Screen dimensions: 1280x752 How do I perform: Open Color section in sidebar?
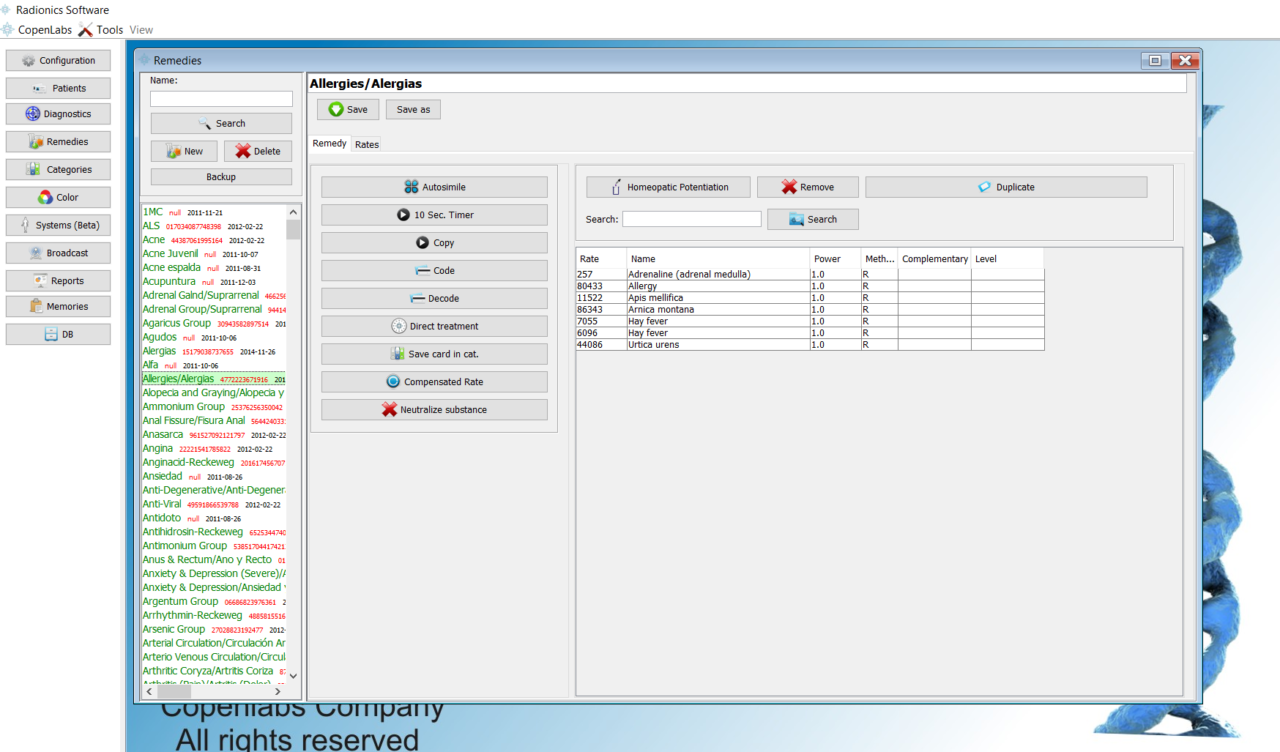(58, 197)
